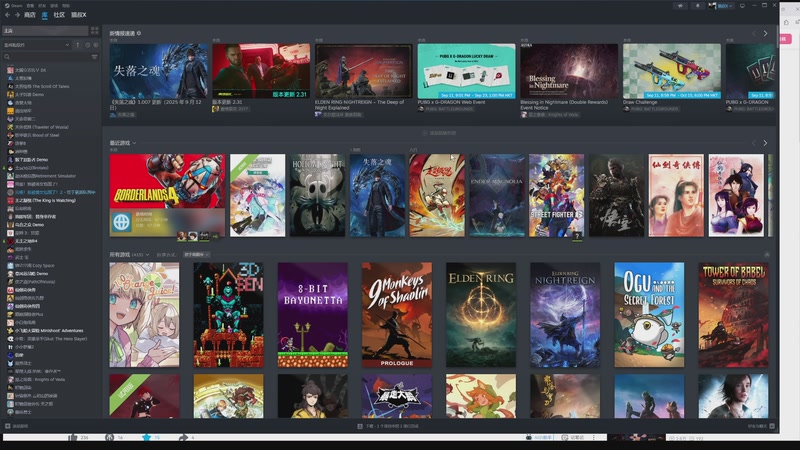This screenshot has width=800, height=450.
Task: Click the recent-activity clock icon in the sidebar
Action: tap(87, 45)
